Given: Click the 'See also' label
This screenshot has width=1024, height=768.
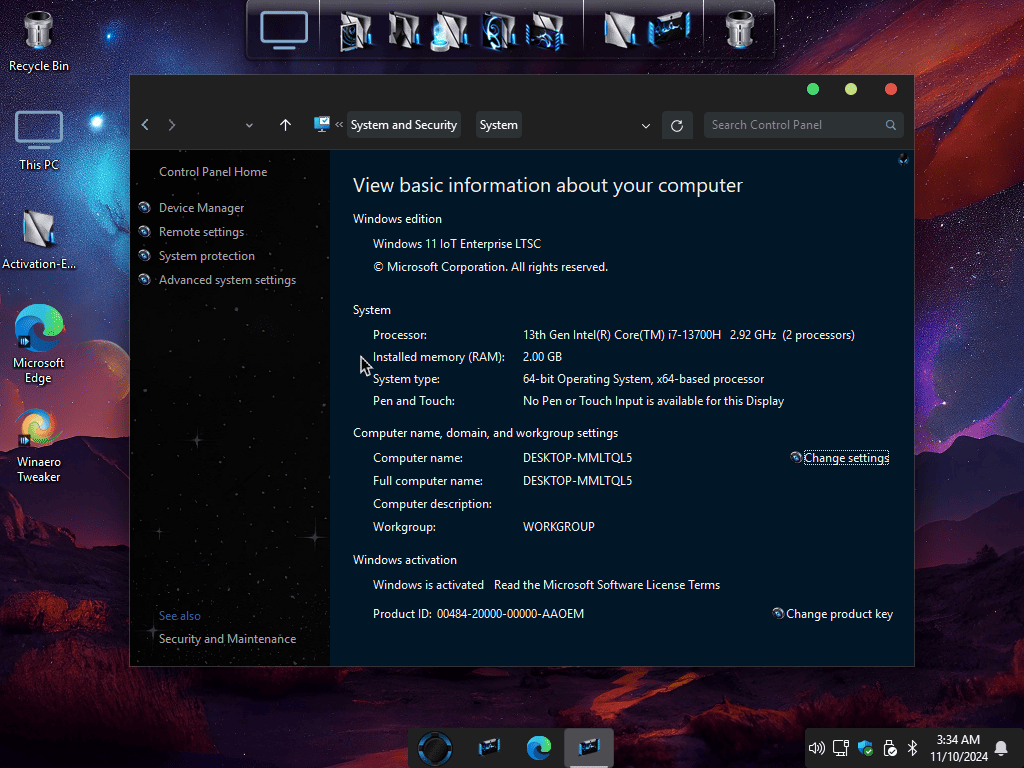Looking at the screenshot, I should click(x=180, y=616).
